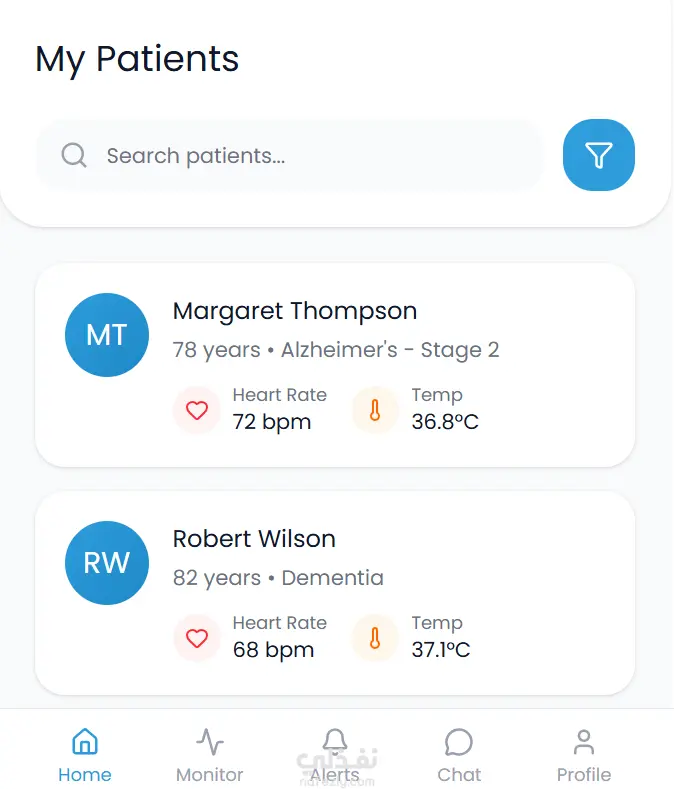Open Margaret Thompson's patient name
The image size is (674, 789).
295,311
